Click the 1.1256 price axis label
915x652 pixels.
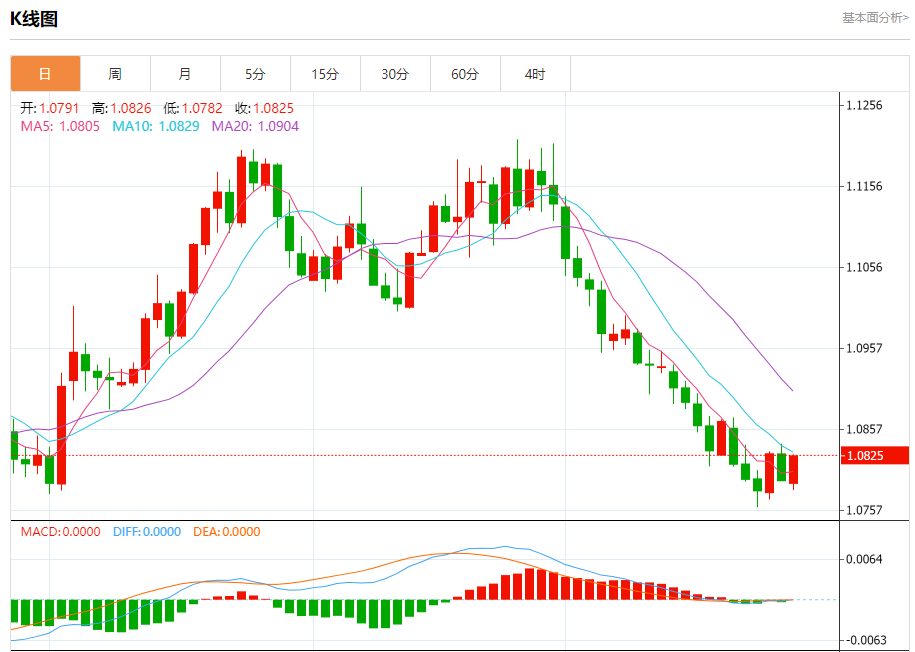(x=864, y=105)
